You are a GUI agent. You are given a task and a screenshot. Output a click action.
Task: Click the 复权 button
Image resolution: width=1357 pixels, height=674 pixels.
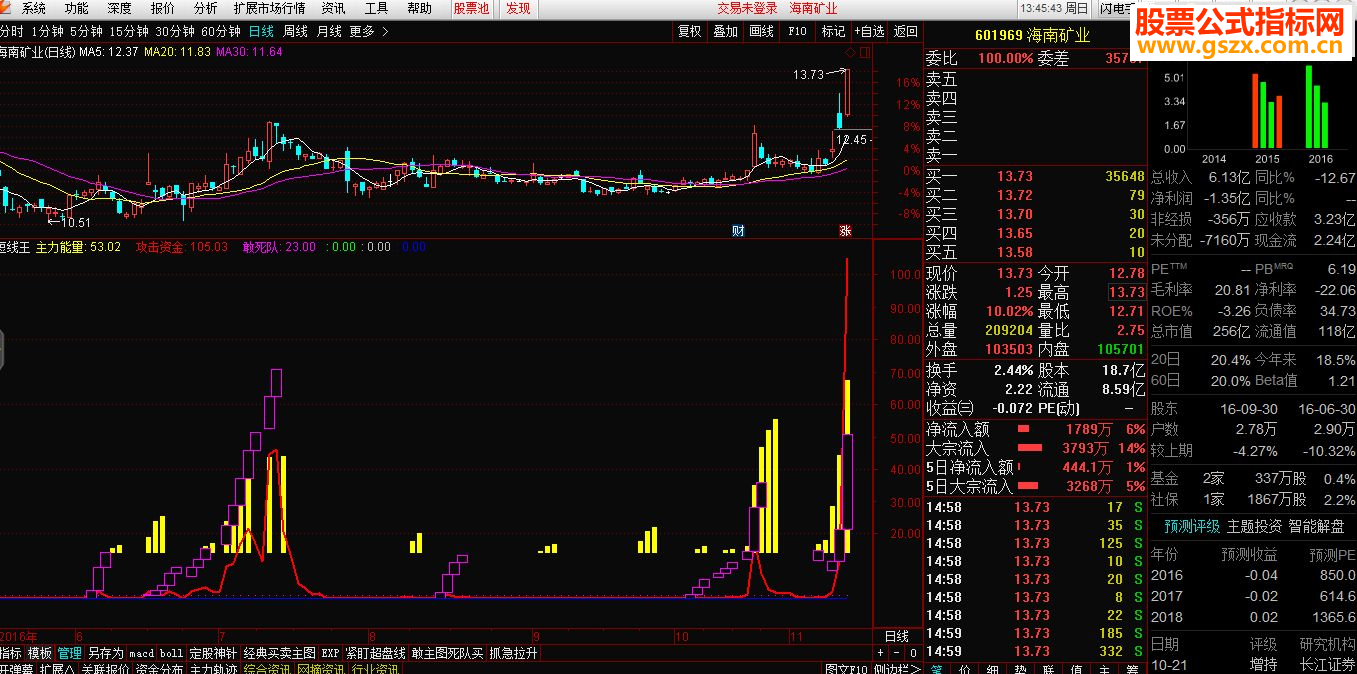689,31
